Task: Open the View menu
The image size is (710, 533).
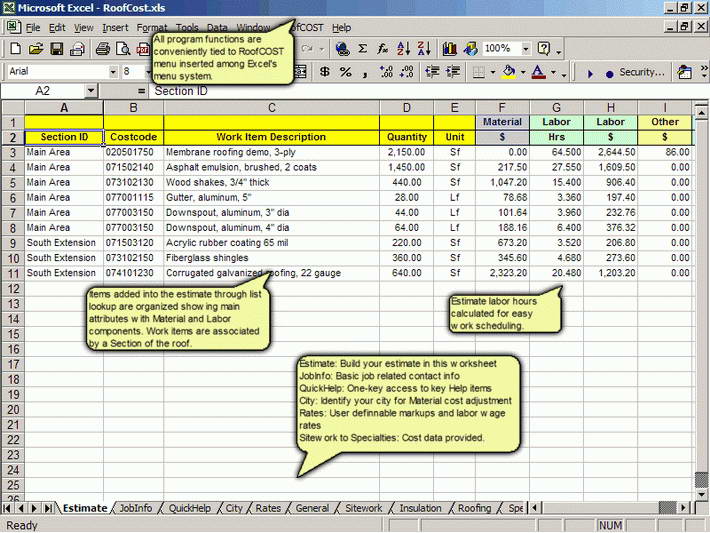Action: [84, 28]
